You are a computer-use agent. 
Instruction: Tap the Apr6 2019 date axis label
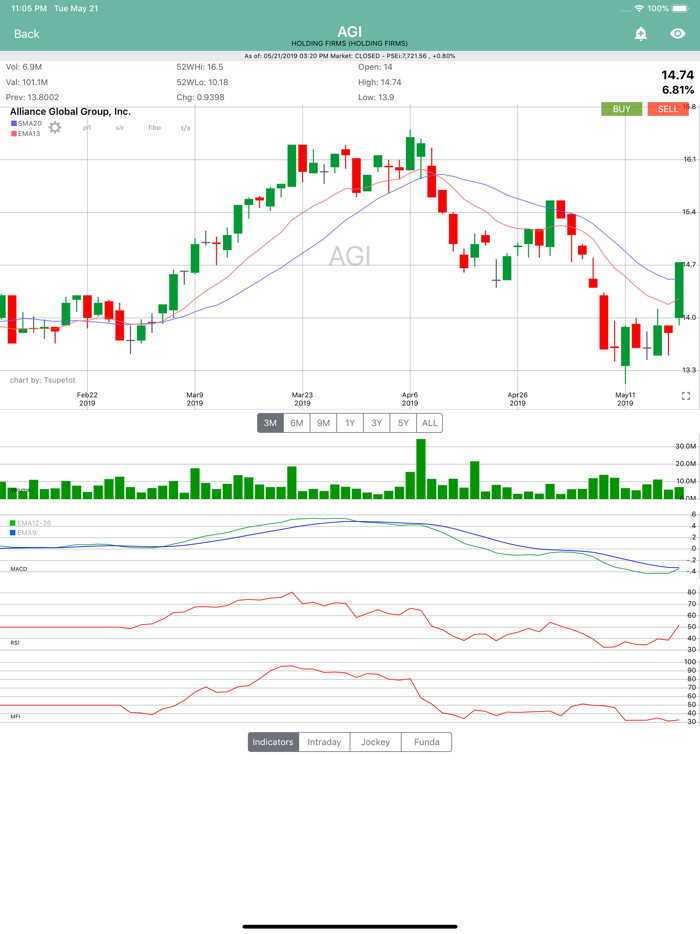(x=410, y=398)
